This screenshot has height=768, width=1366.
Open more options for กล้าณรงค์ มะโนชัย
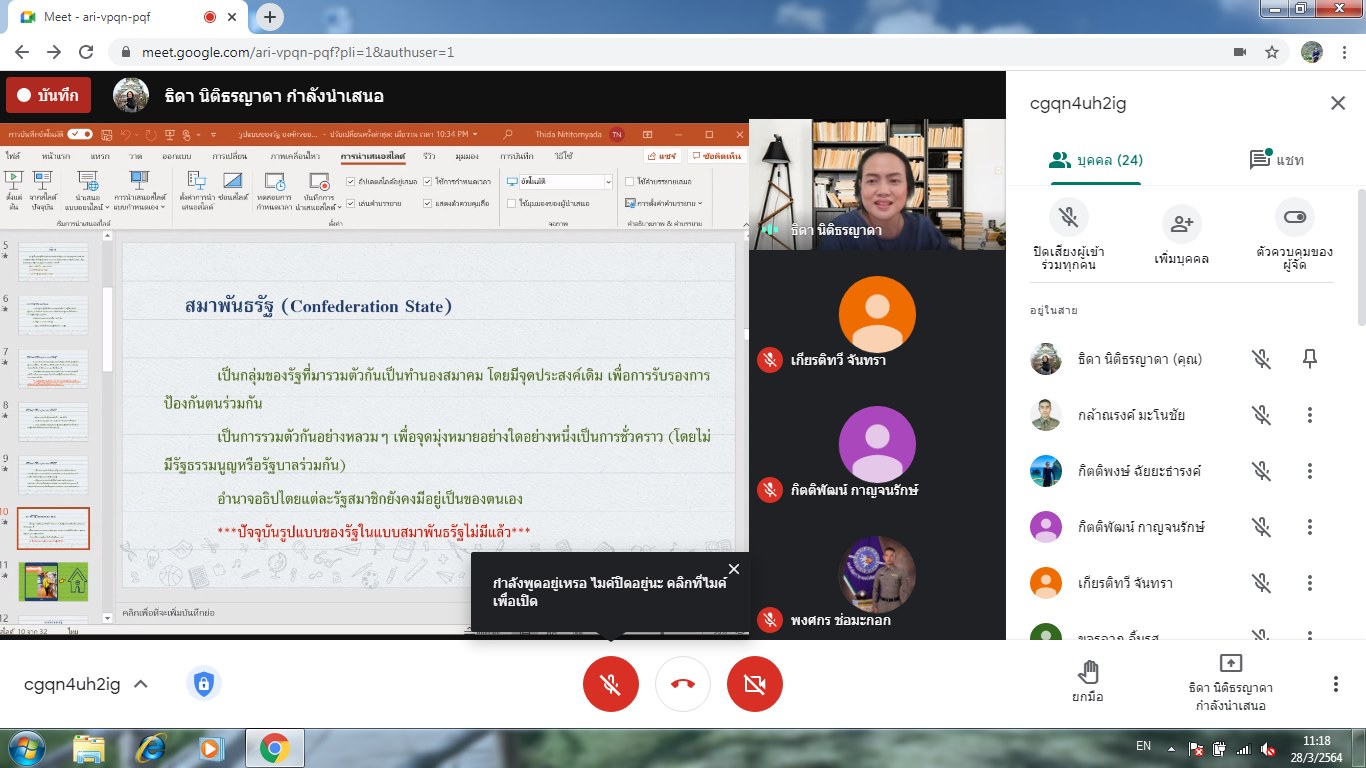(x=1310, y=415)
